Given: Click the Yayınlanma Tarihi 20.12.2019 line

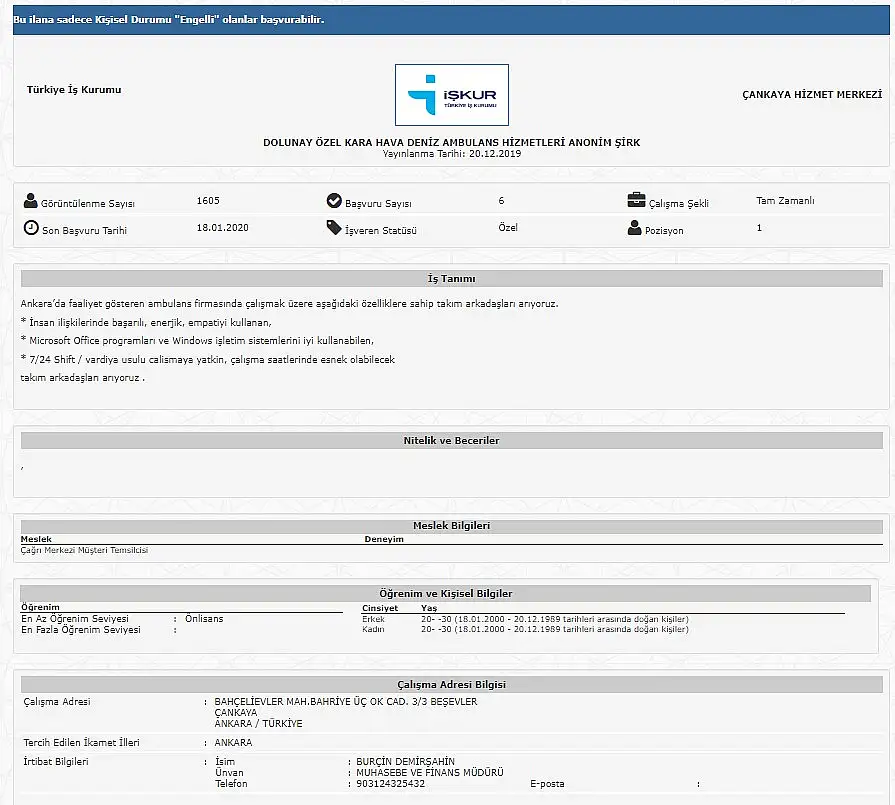Looking at the screenshot, I should 451,154.
